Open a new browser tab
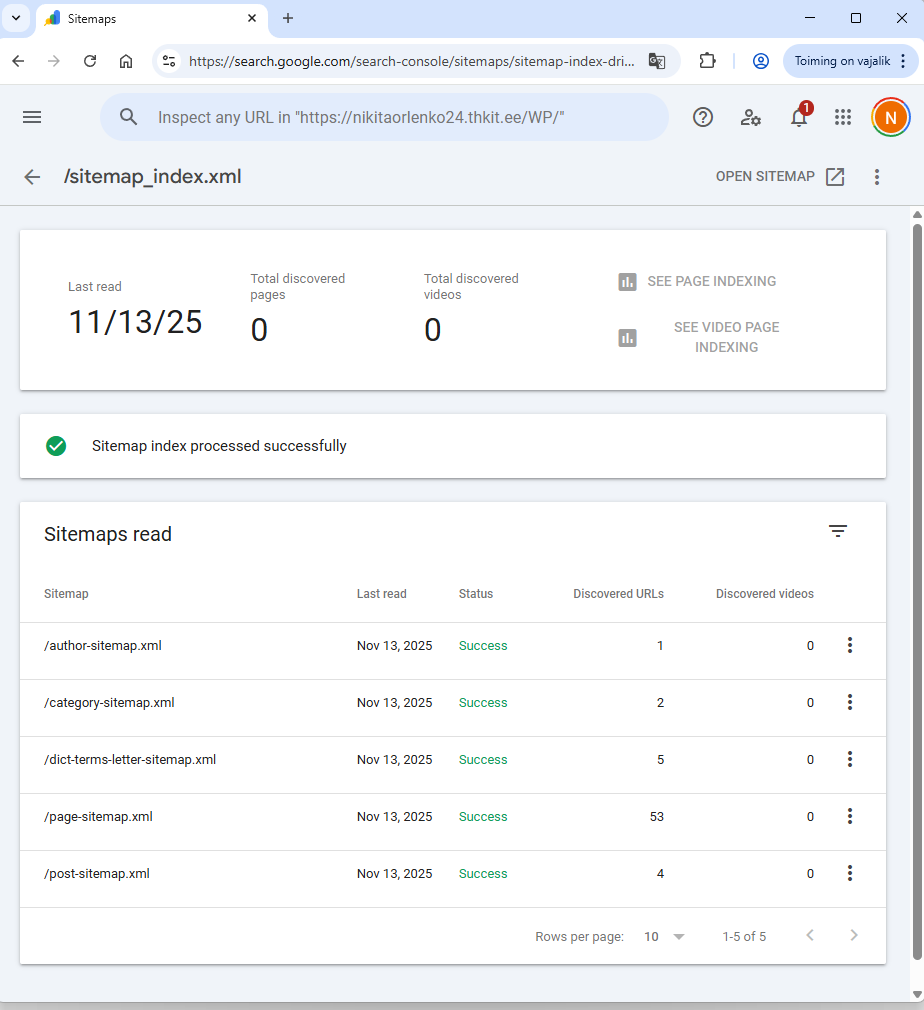Screen dimensions: 924x1010 [x=288, y=18]
